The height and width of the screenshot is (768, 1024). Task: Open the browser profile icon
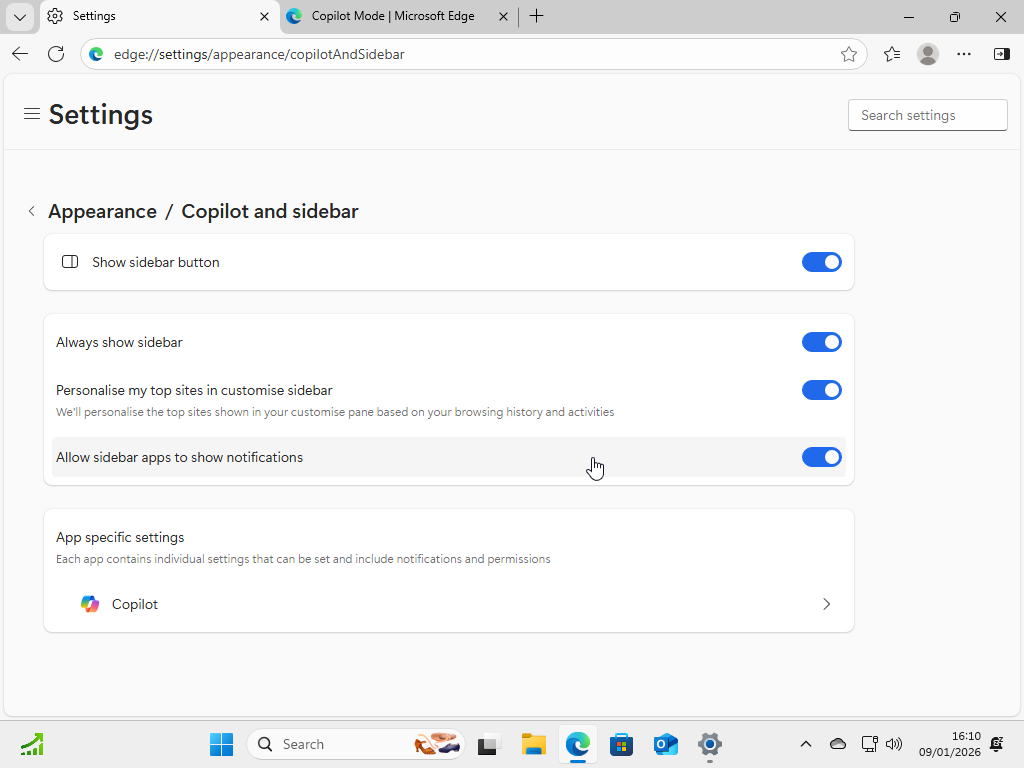tap(927, 54)
